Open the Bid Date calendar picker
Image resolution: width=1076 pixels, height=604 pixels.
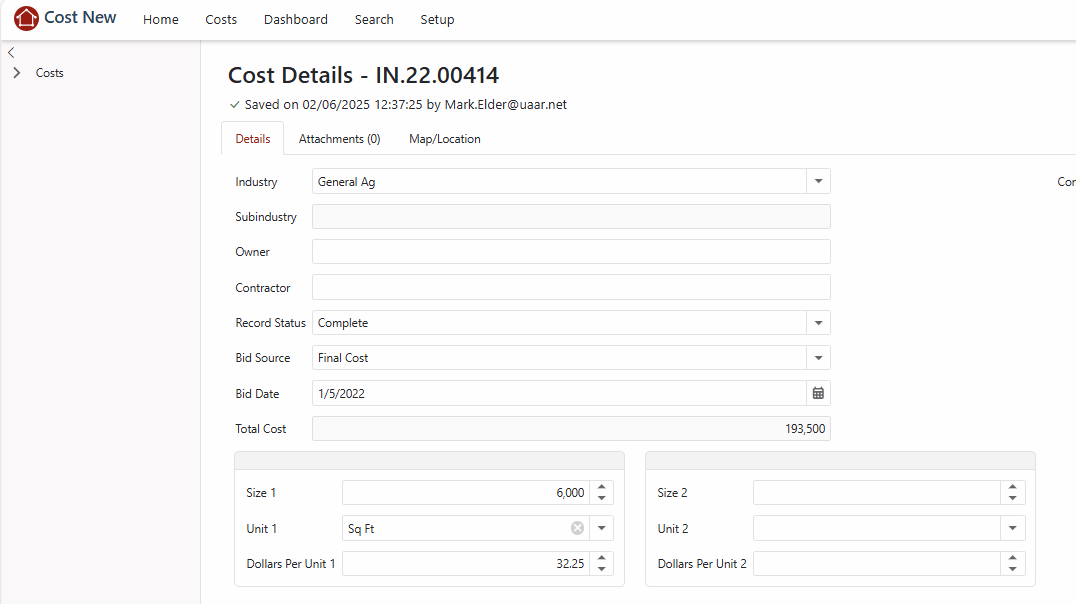(818, 393)
